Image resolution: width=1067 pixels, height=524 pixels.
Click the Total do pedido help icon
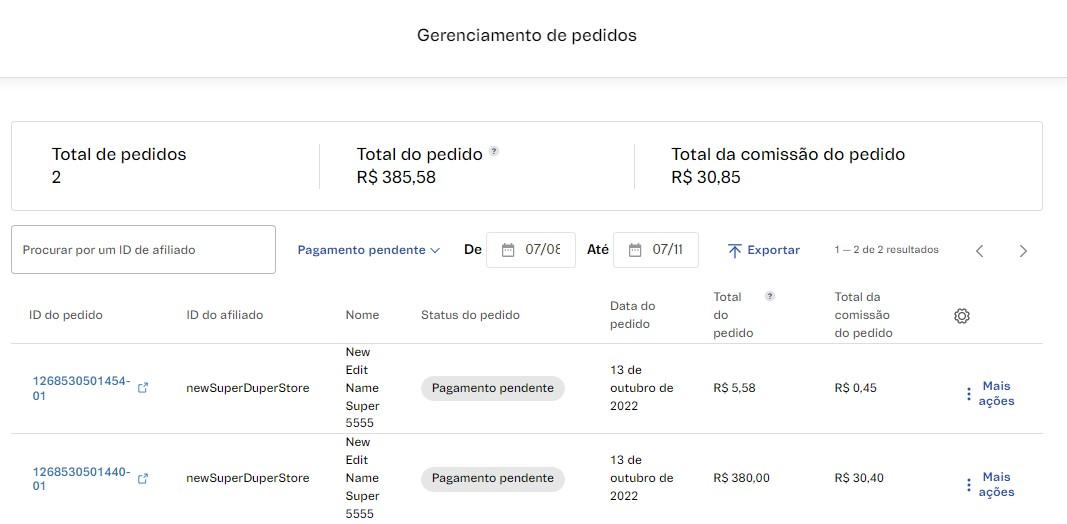494,152
